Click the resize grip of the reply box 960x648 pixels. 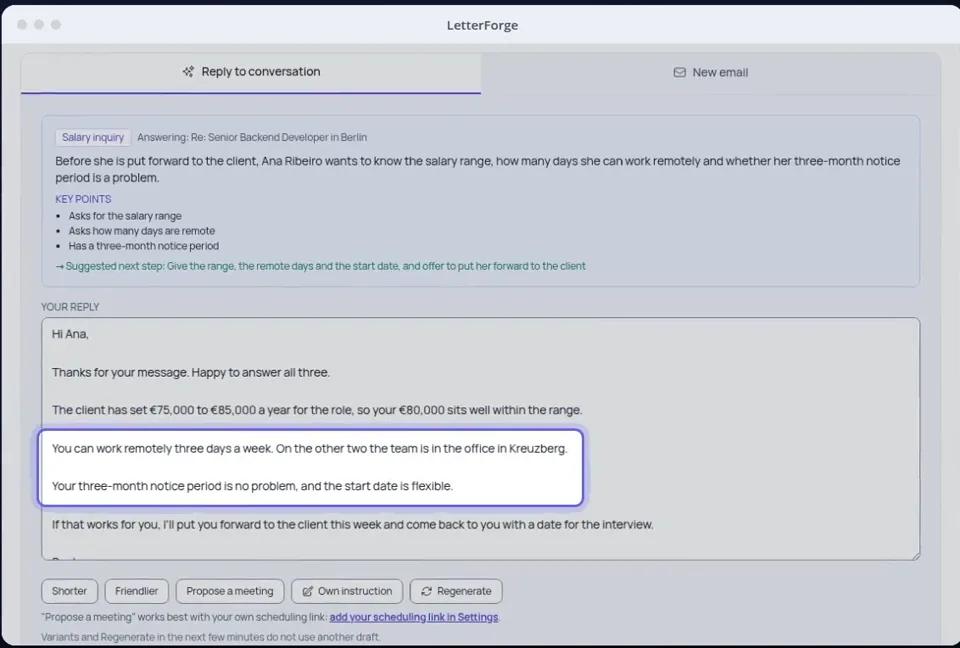[915, 556]
